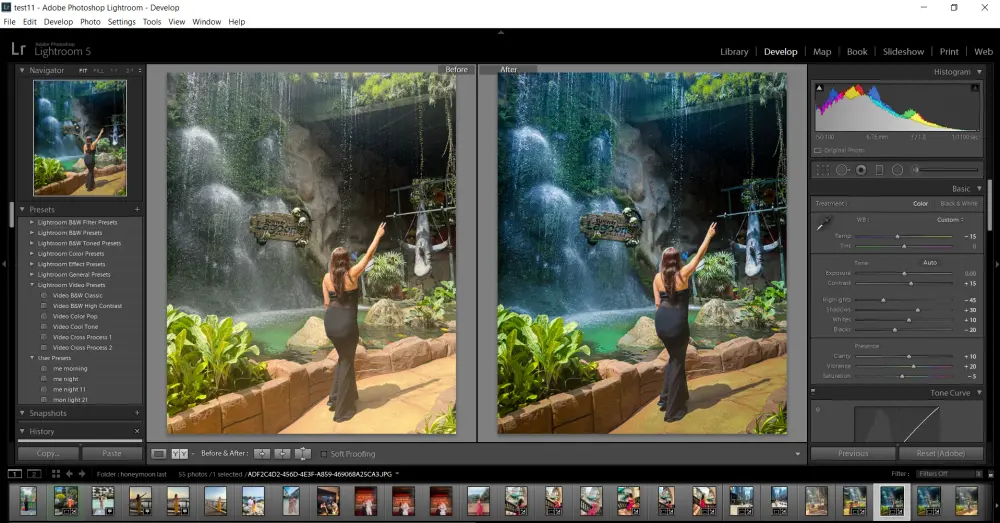Viewport: 1000px width, 523px height.
Task: Toggle shadow clipping indicator in histogram
Action: tap(820, 88)
